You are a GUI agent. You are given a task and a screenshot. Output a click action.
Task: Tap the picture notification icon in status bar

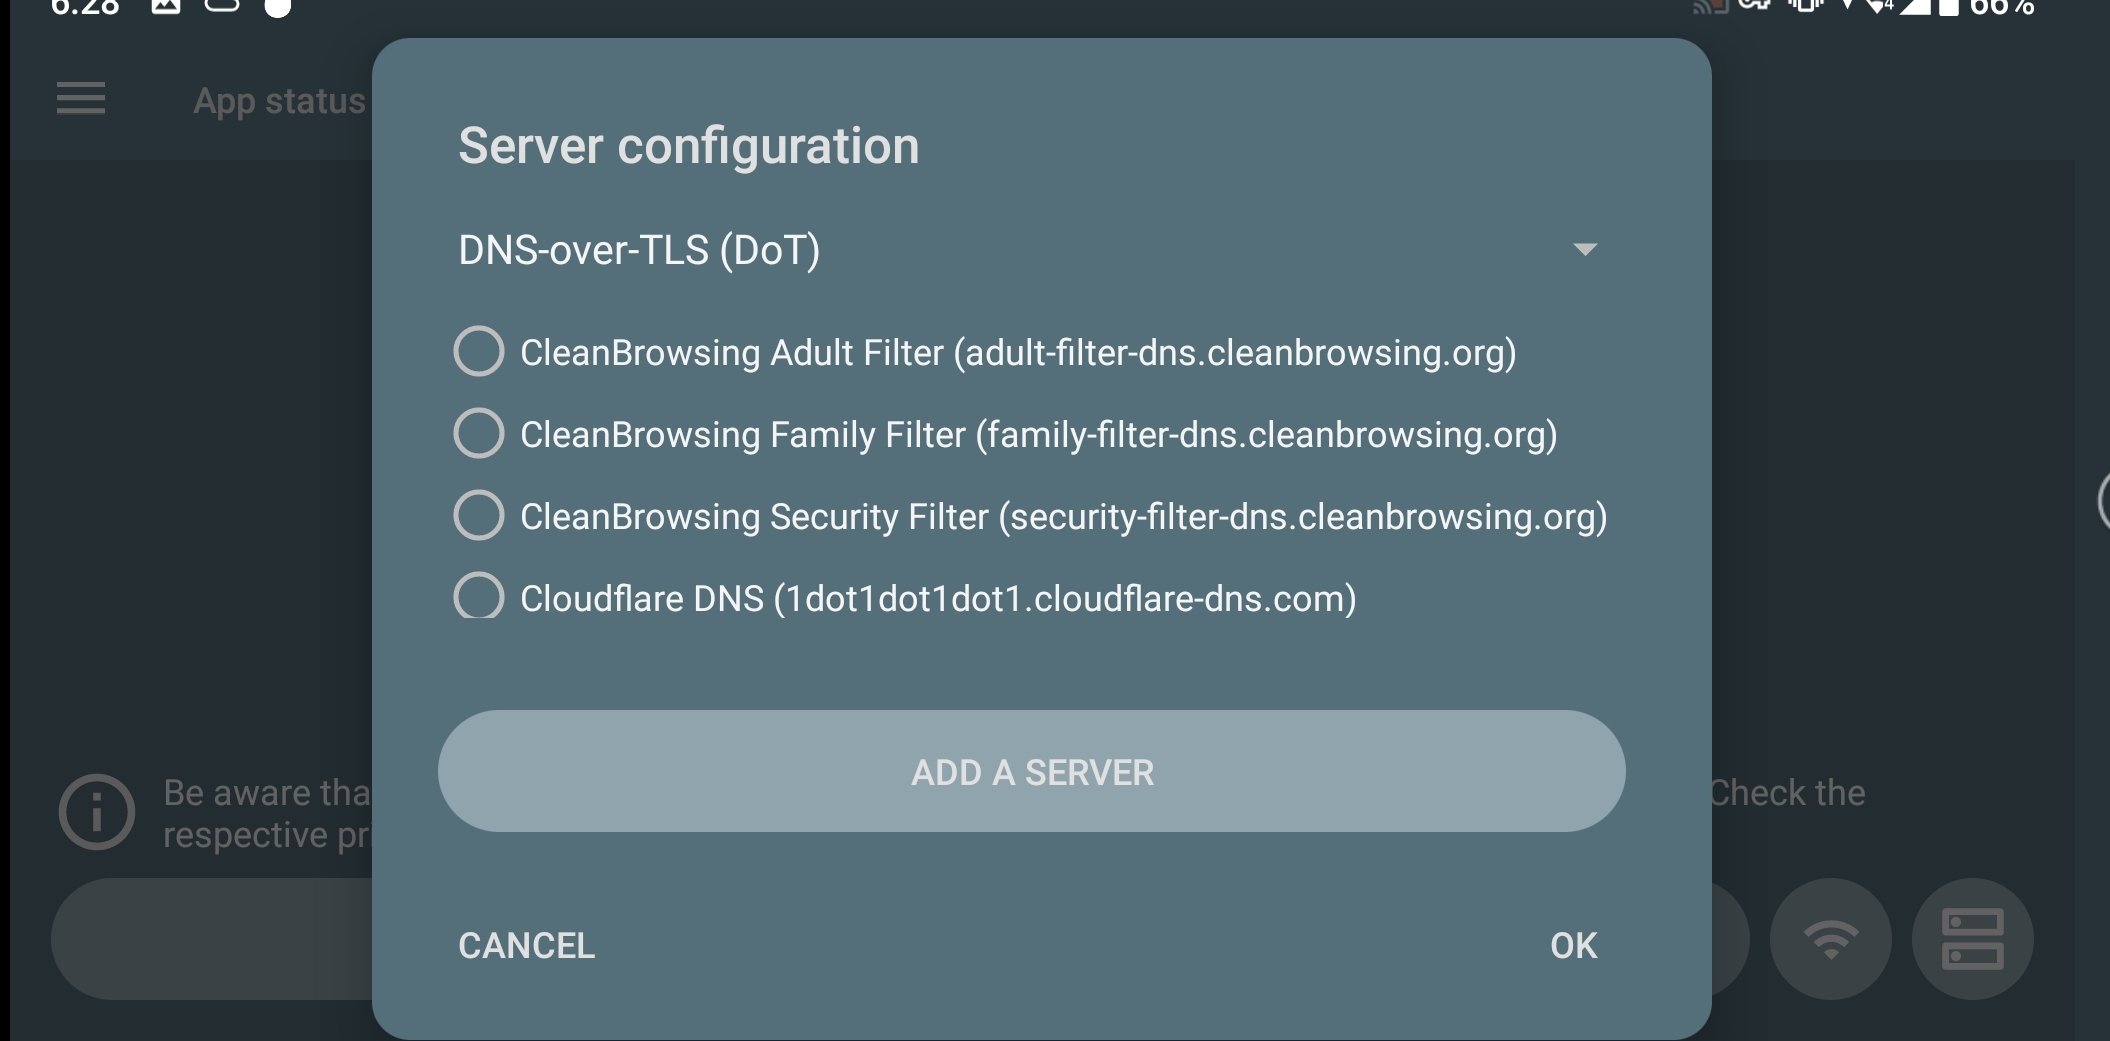(x=166, y=6)
